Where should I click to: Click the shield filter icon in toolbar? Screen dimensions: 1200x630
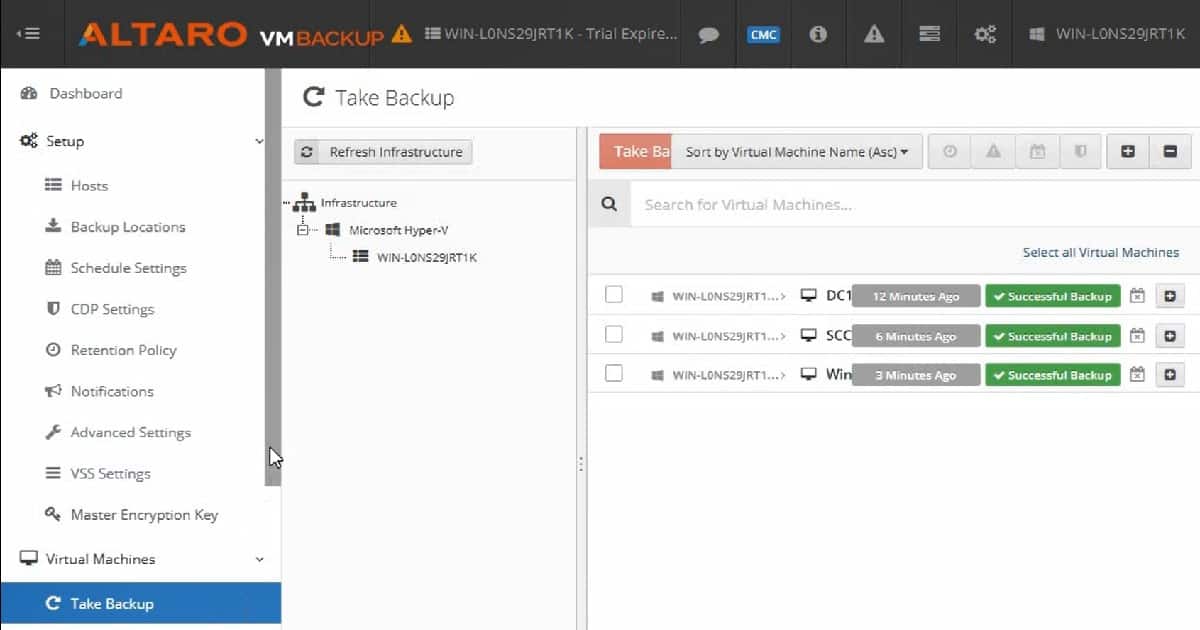pos(1081,152)
